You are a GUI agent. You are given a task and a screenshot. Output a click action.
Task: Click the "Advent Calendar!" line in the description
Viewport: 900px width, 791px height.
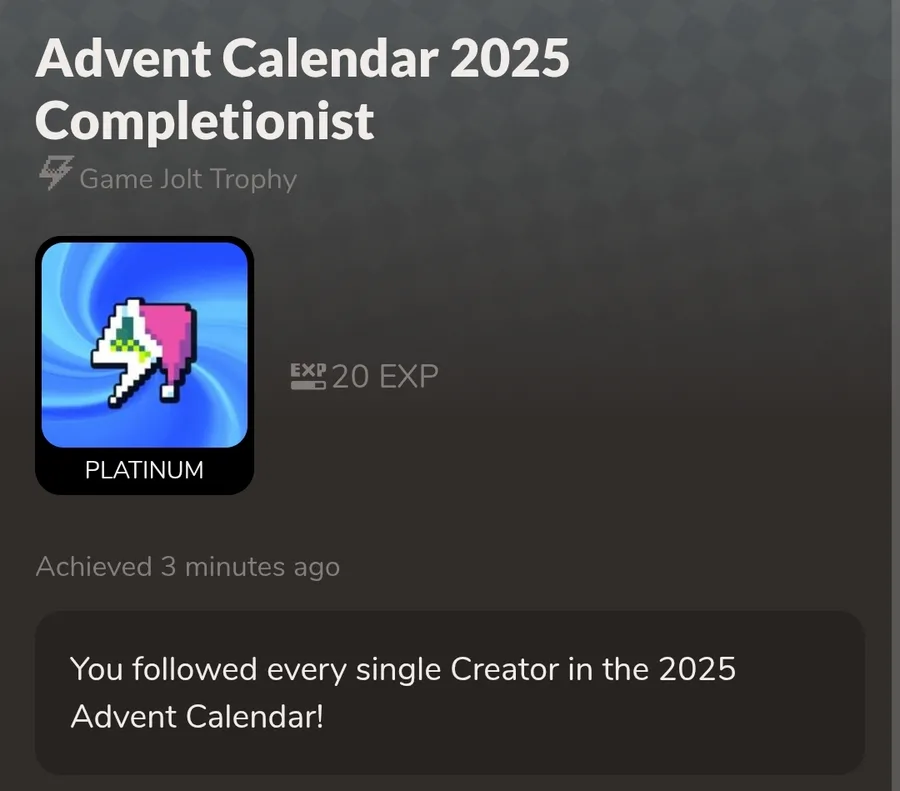point(197,717)
